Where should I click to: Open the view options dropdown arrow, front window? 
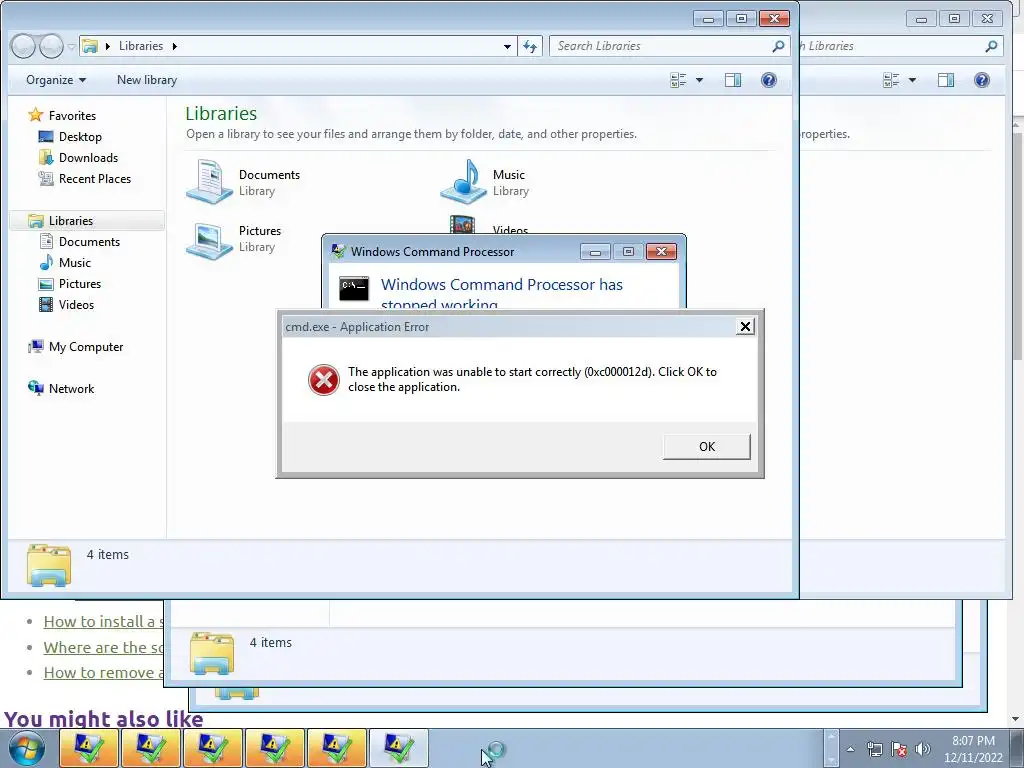point(699,80)
